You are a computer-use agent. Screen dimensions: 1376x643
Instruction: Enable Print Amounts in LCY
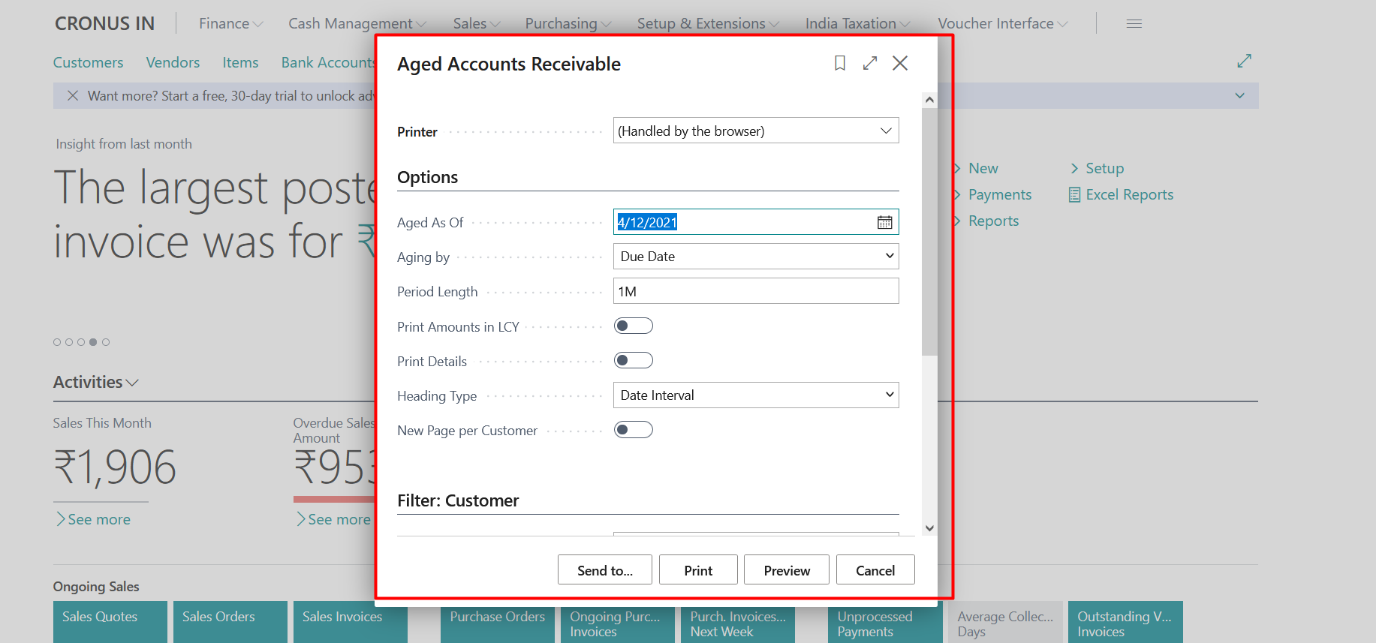633,325
